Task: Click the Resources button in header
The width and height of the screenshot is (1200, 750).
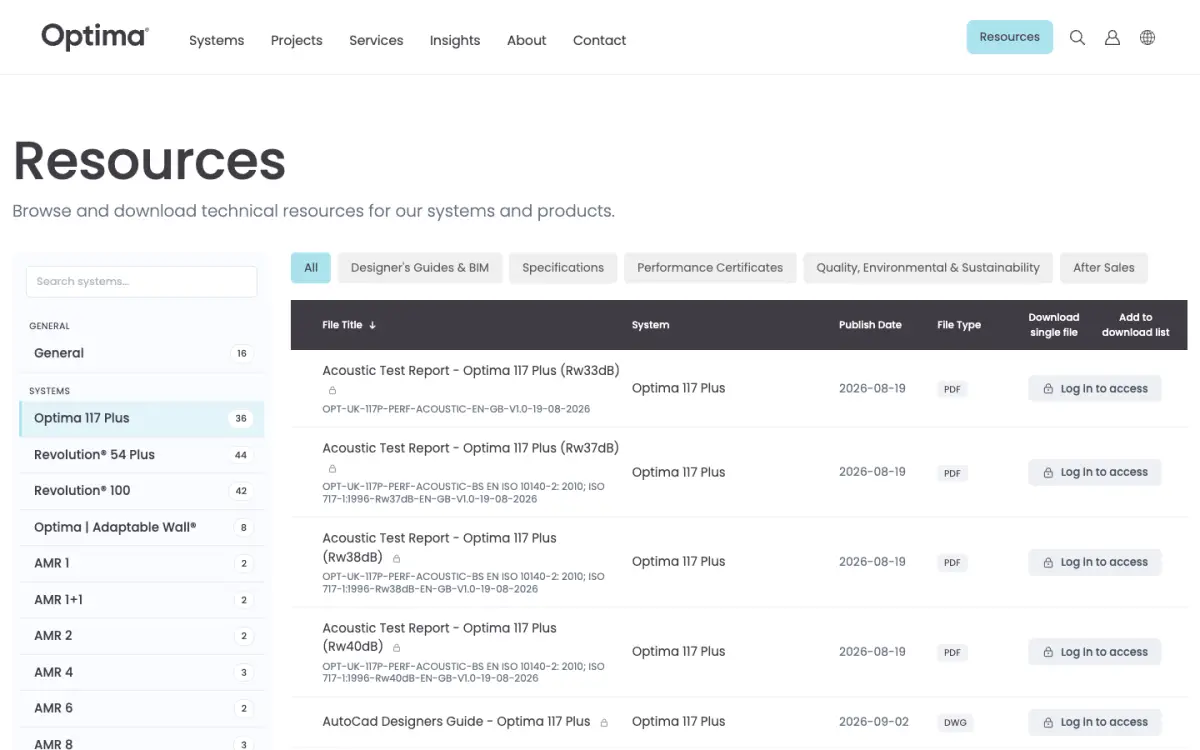Action: pyautogui.click(x=1010, y=37)
